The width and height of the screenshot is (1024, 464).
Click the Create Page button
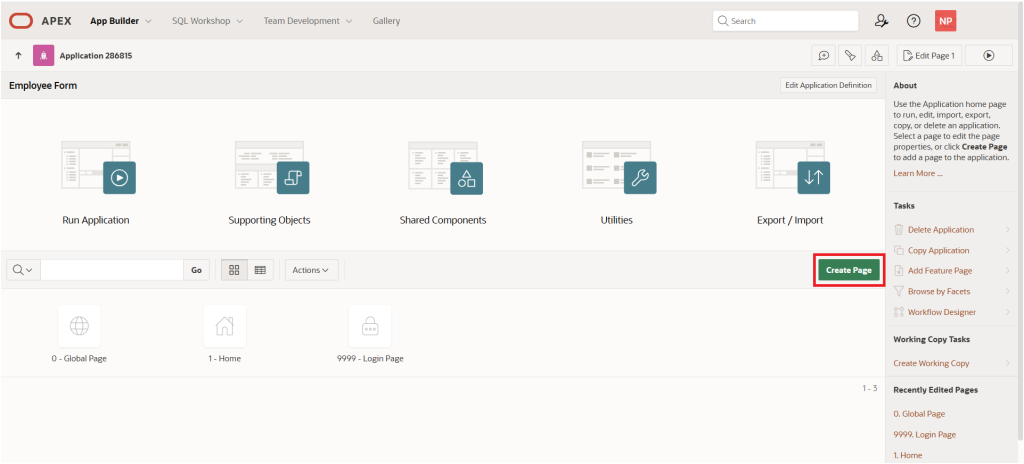click(x=848, y=270)
